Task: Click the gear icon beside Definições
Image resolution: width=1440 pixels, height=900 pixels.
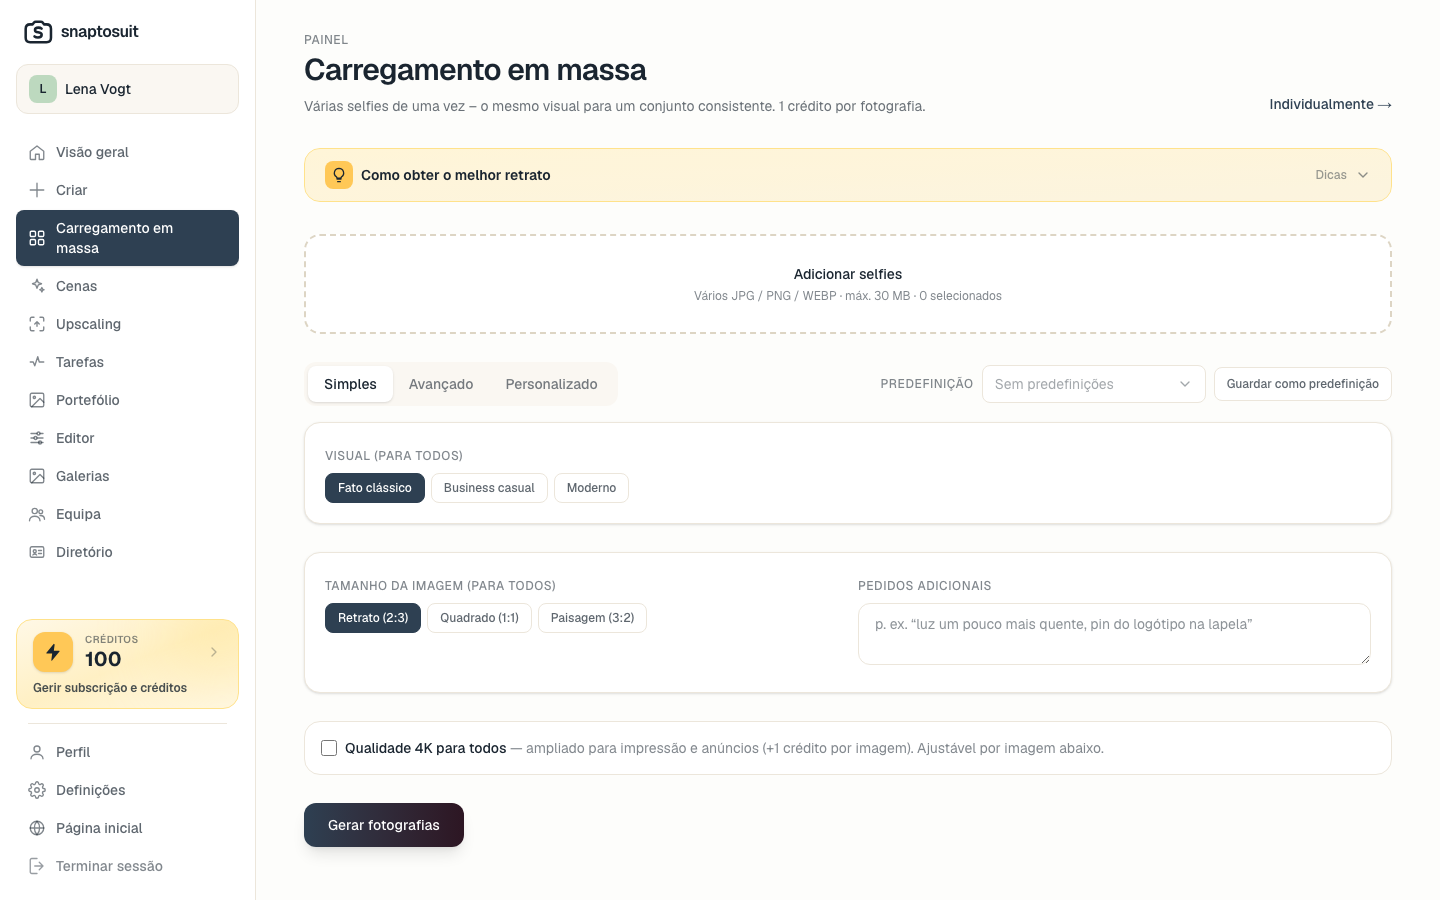Action: (x=37, y=790)
